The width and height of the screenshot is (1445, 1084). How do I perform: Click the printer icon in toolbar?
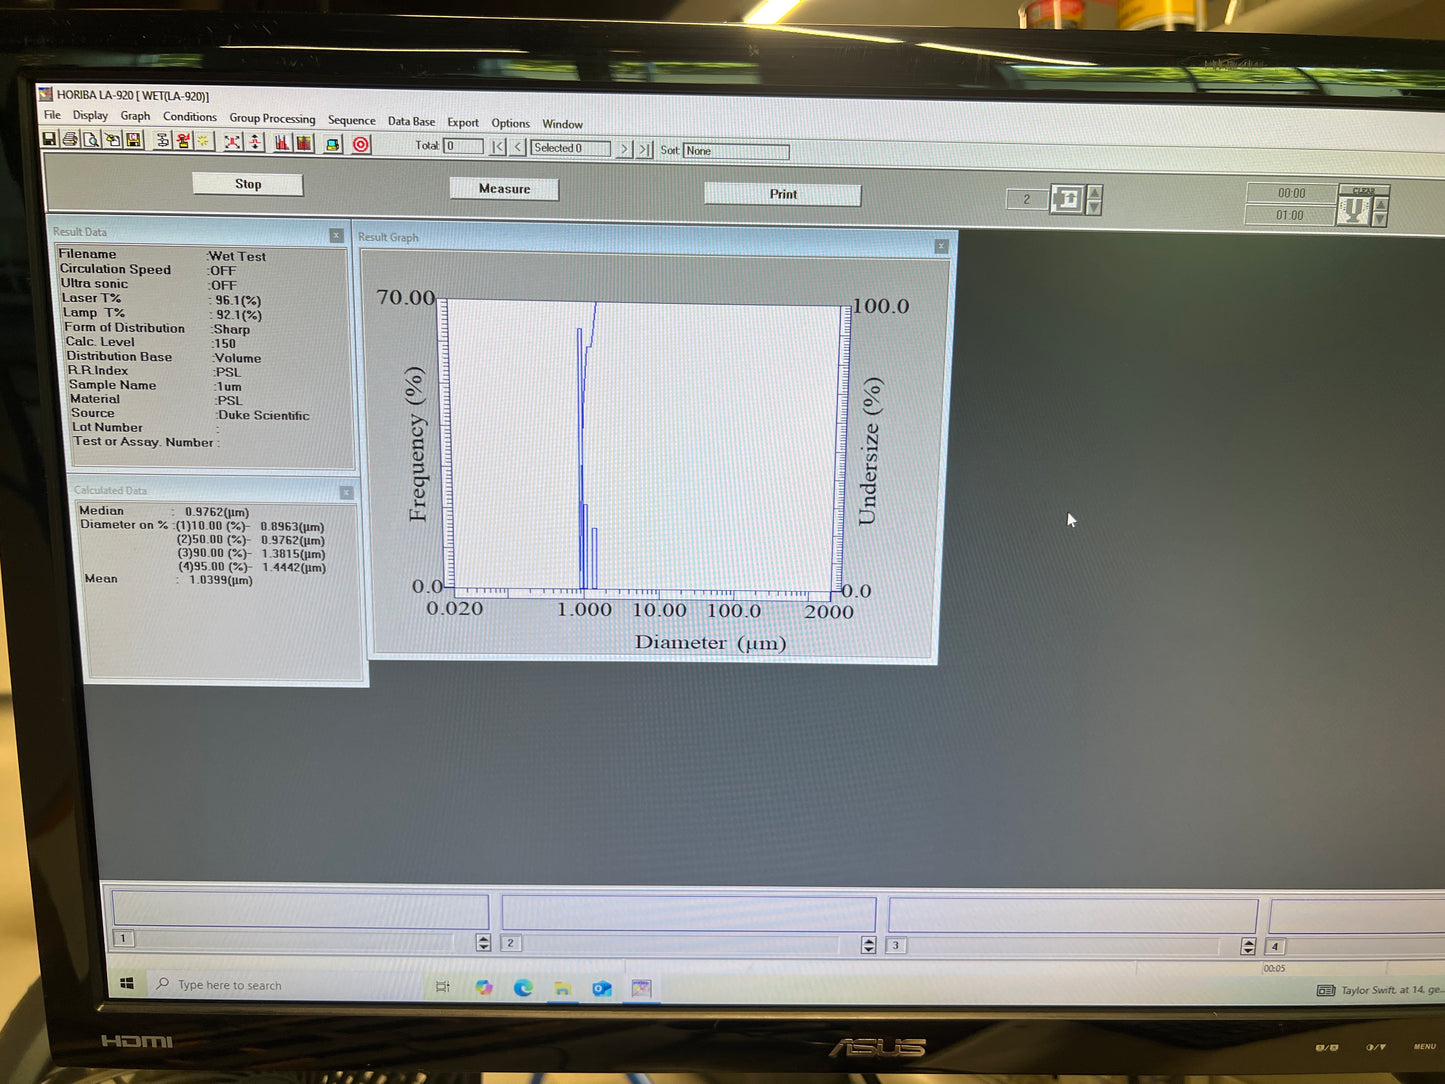tap(70, 140)
